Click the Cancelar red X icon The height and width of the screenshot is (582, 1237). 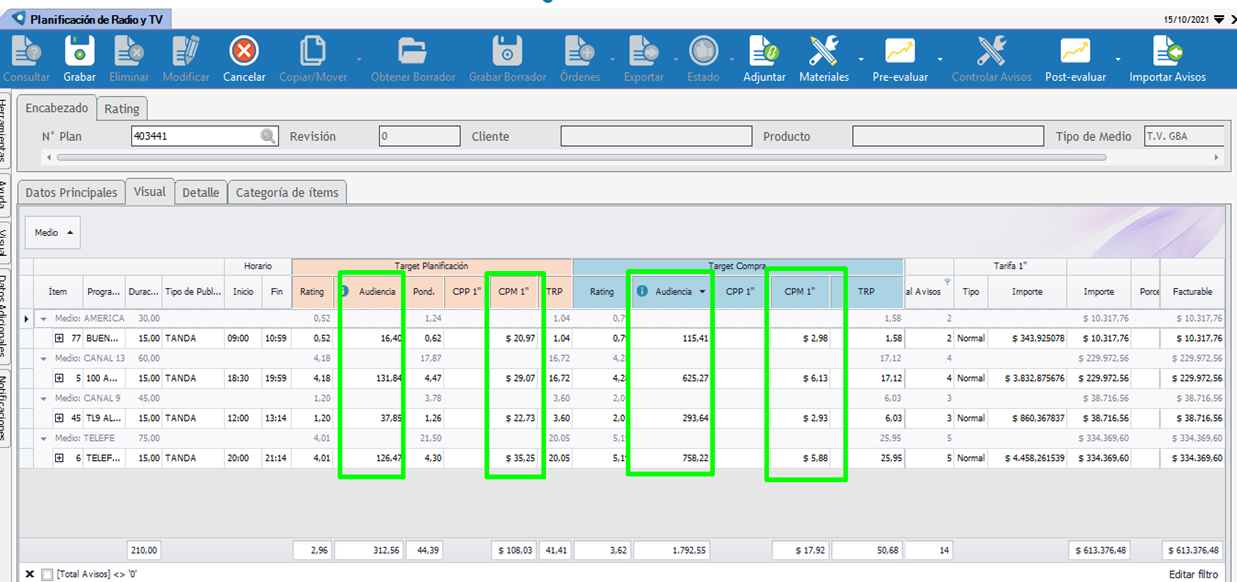tap(244, 51)
